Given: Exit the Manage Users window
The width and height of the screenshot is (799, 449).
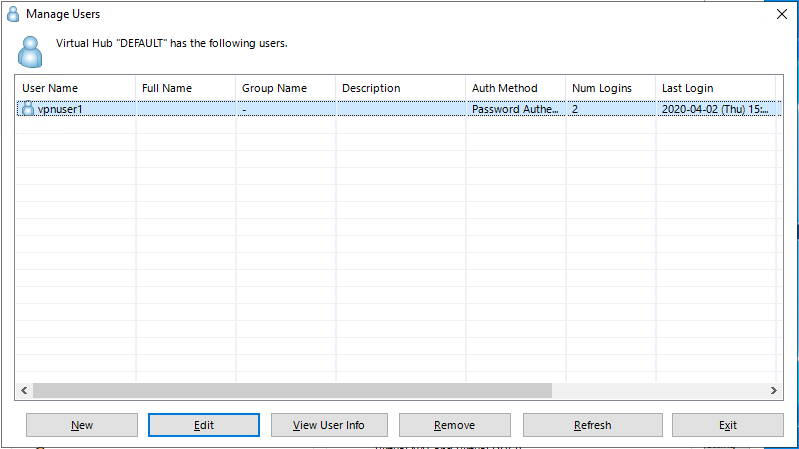Looking at the screenshot, I should 727,425.
